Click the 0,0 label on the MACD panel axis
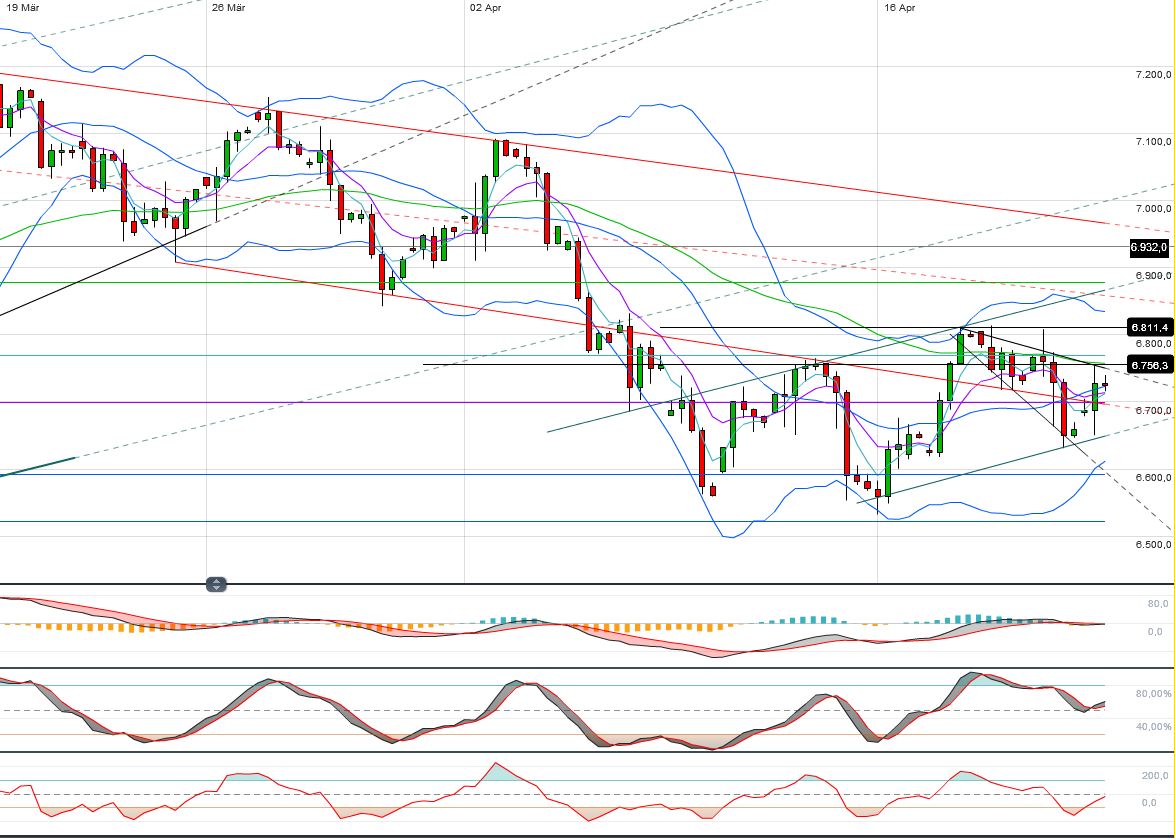The width and height of the screenshot is (1175, 838). coord(1155,632)
